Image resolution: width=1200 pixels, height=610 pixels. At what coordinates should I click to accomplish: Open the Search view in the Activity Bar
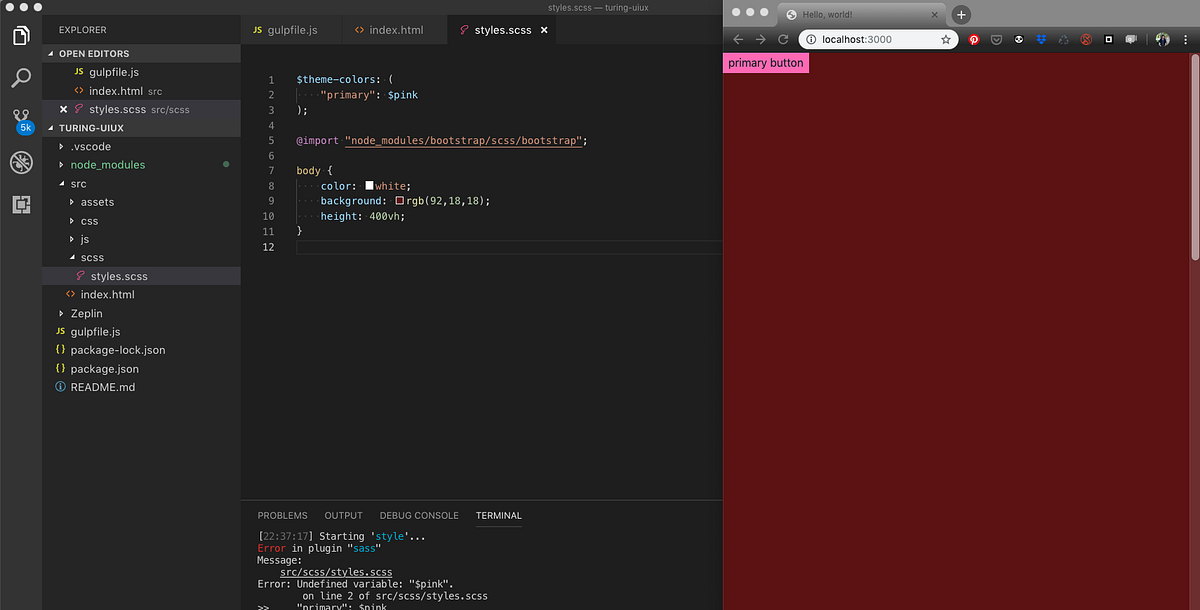pyautogui.click(x=21, y=77)
